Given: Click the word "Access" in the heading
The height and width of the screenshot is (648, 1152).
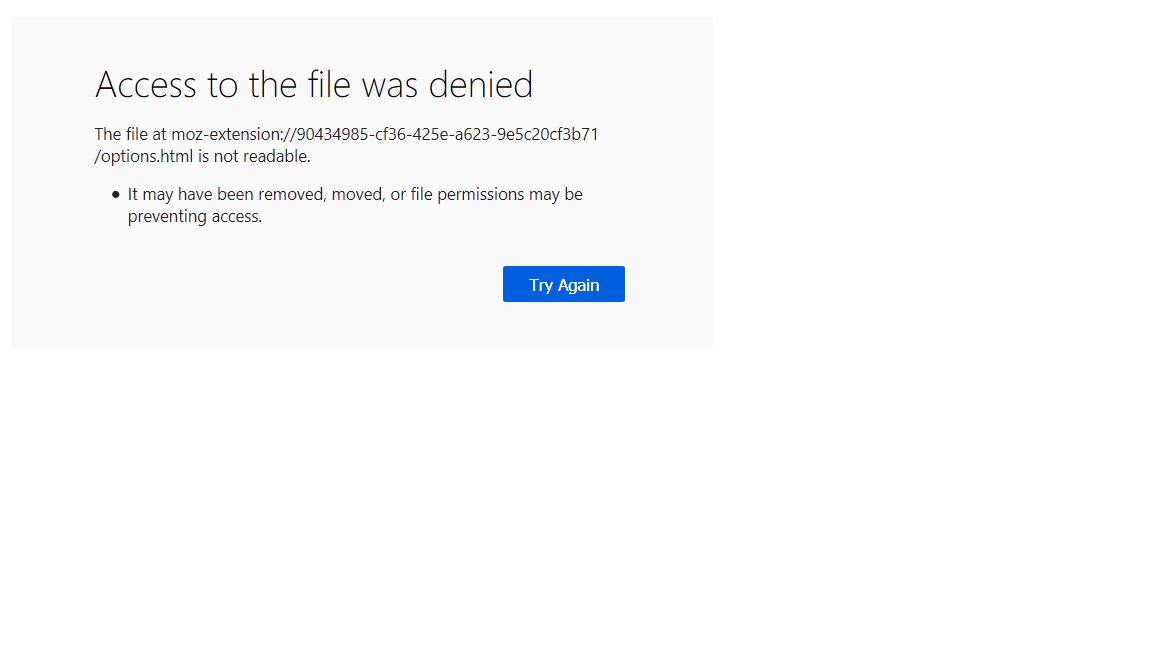Looking at the screenshot, I should [x=146, y=85].
